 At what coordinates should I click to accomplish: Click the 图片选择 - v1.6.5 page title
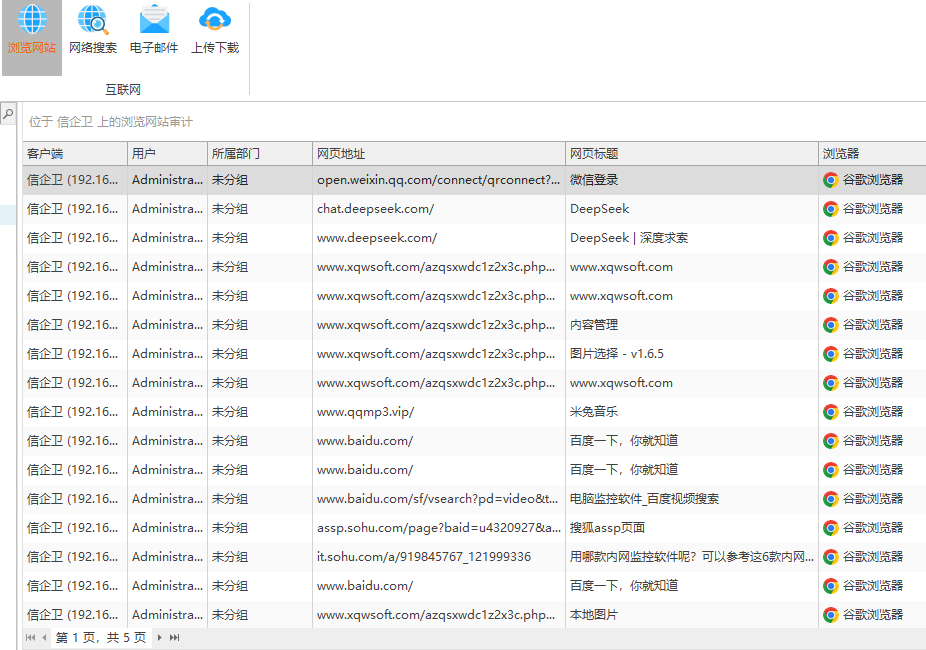coord(617,354)
